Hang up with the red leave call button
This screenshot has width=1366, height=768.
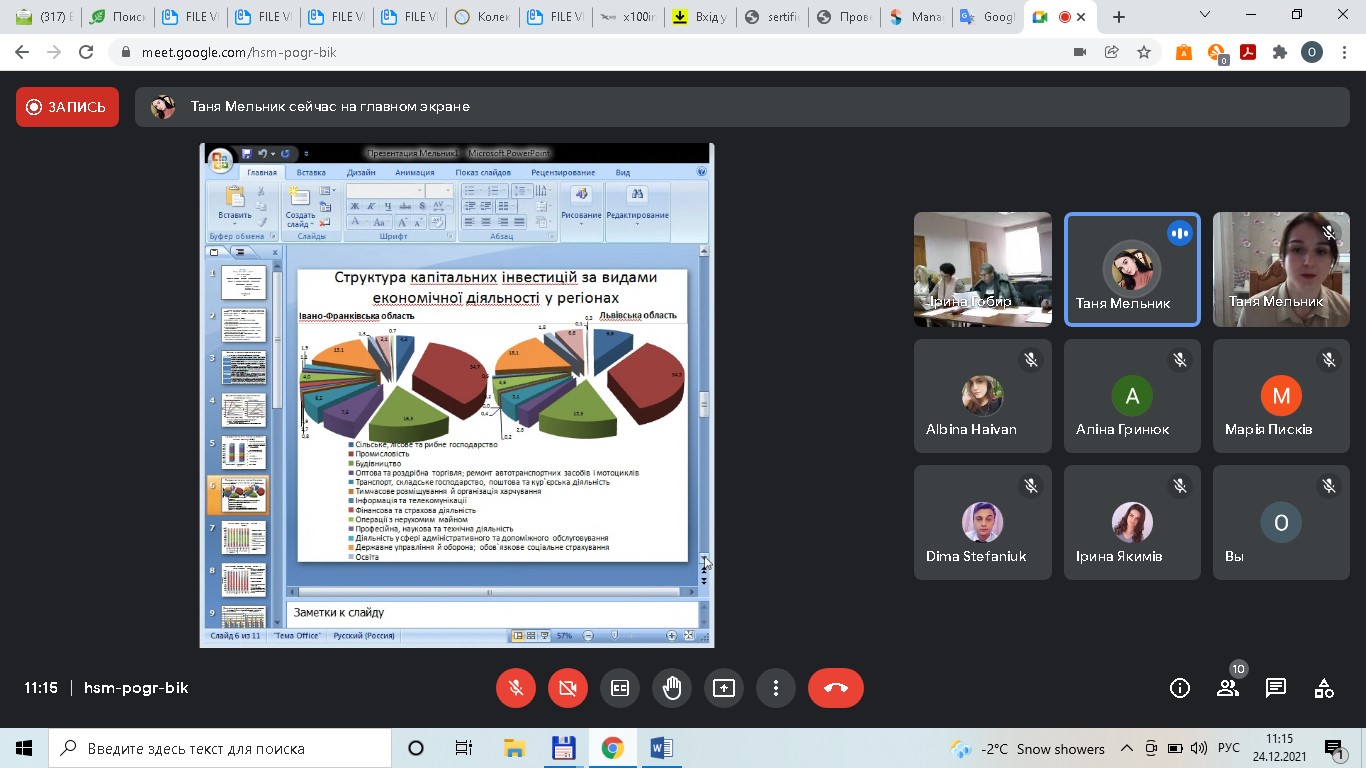click(x=835, y=688)
